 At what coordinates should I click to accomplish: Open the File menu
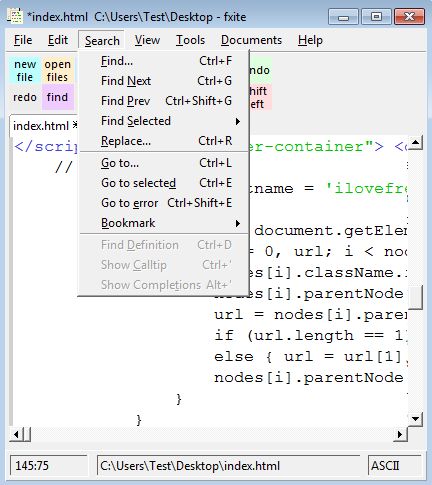(23, 40)
